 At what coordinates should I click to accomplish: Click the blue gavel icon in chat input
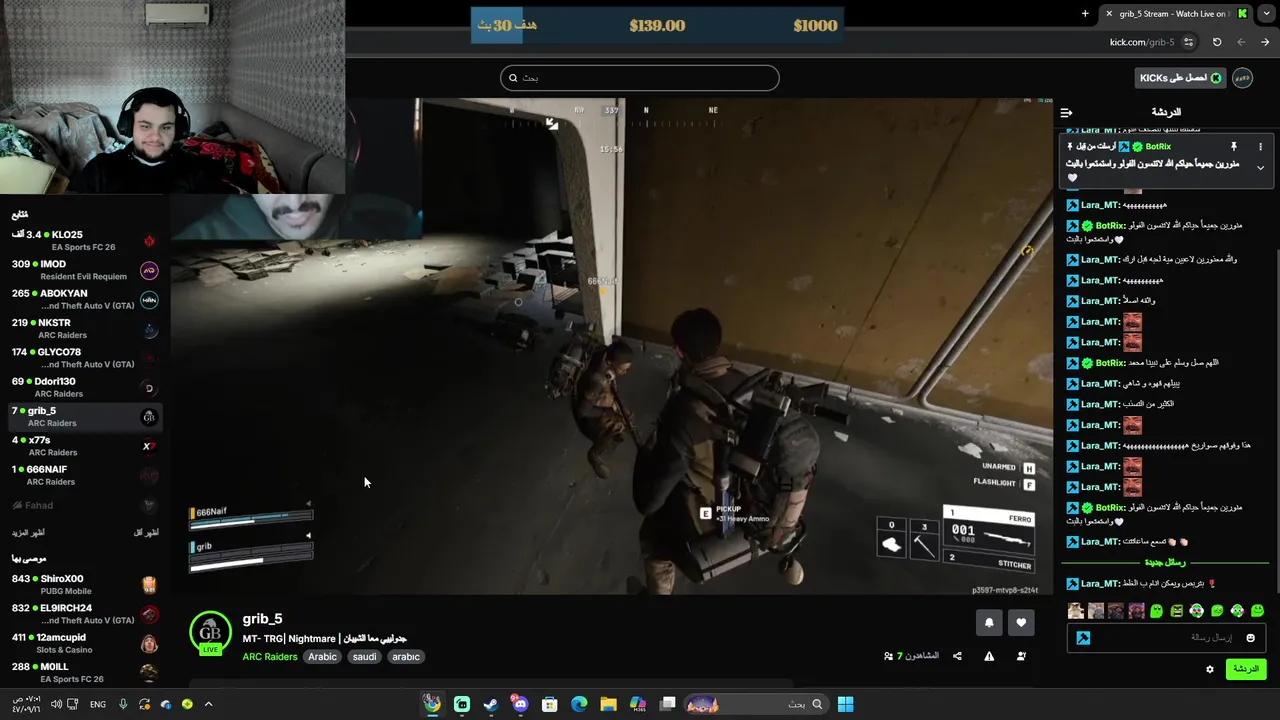coord(1083,638)
